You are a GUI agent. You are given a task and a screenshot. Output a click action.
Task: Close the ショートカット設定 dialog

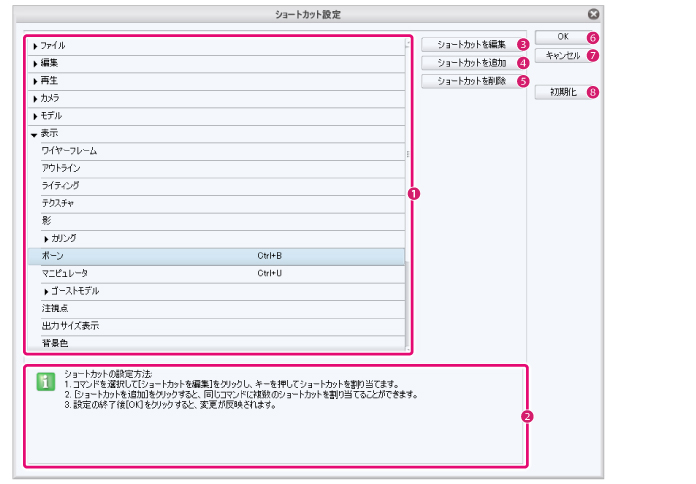click(593, 14)
